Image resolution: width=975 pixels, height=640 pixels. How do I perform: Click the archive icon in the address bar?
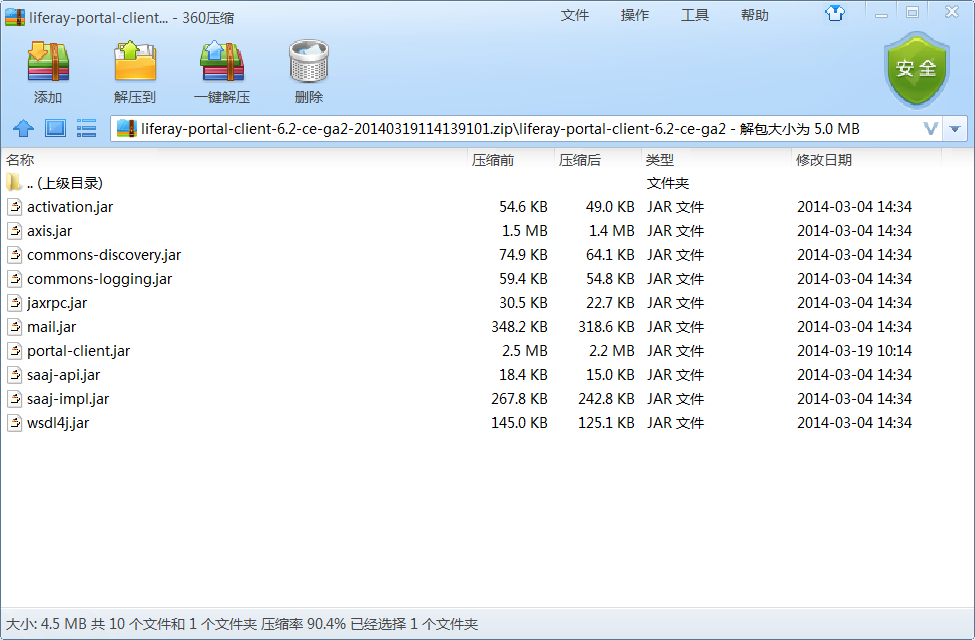(x=126, y=129)
